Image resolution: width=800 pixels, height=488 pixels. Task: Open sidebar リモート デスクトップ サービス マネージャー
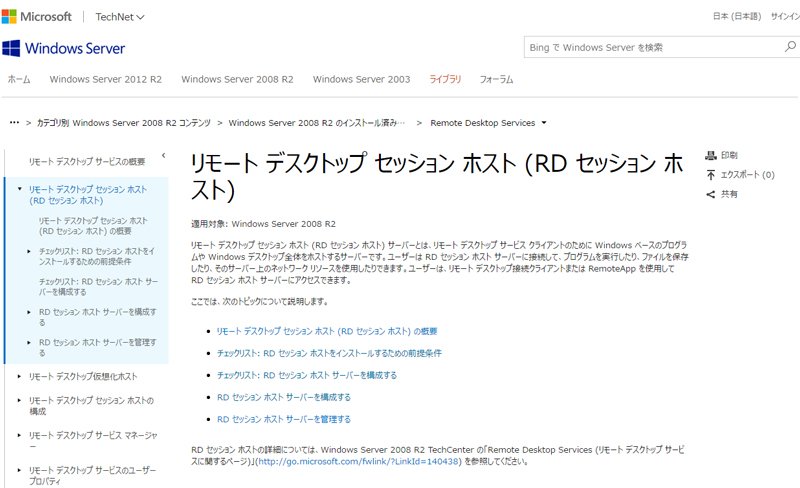pos(93,441)
